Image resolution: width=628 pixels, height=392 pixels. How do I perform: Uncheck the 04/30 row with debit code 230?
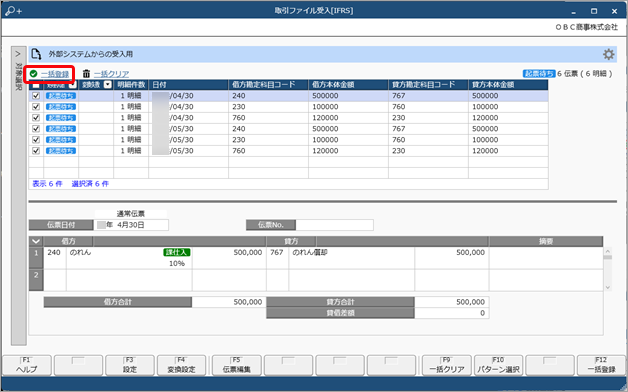36,107
